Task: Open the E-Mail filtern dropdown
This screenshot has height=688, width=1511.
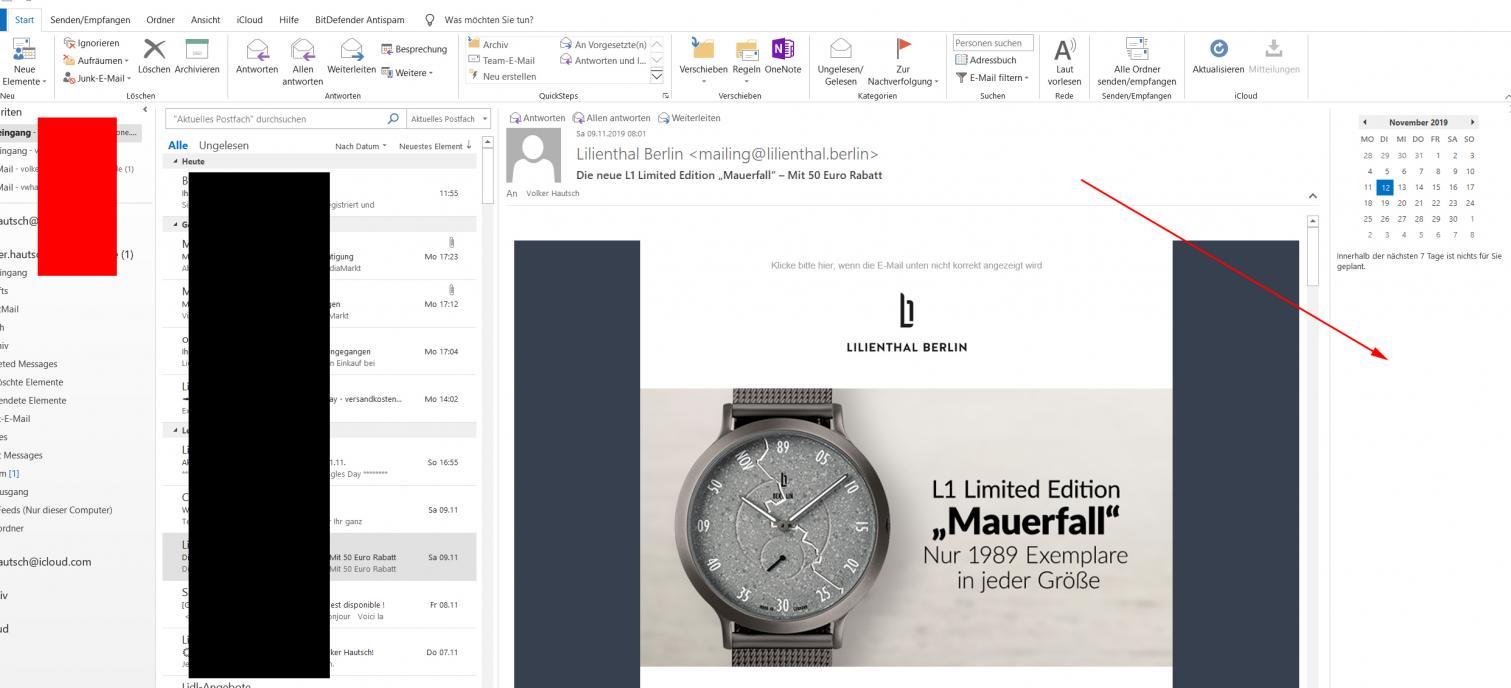Action: (x=990, y=78)
